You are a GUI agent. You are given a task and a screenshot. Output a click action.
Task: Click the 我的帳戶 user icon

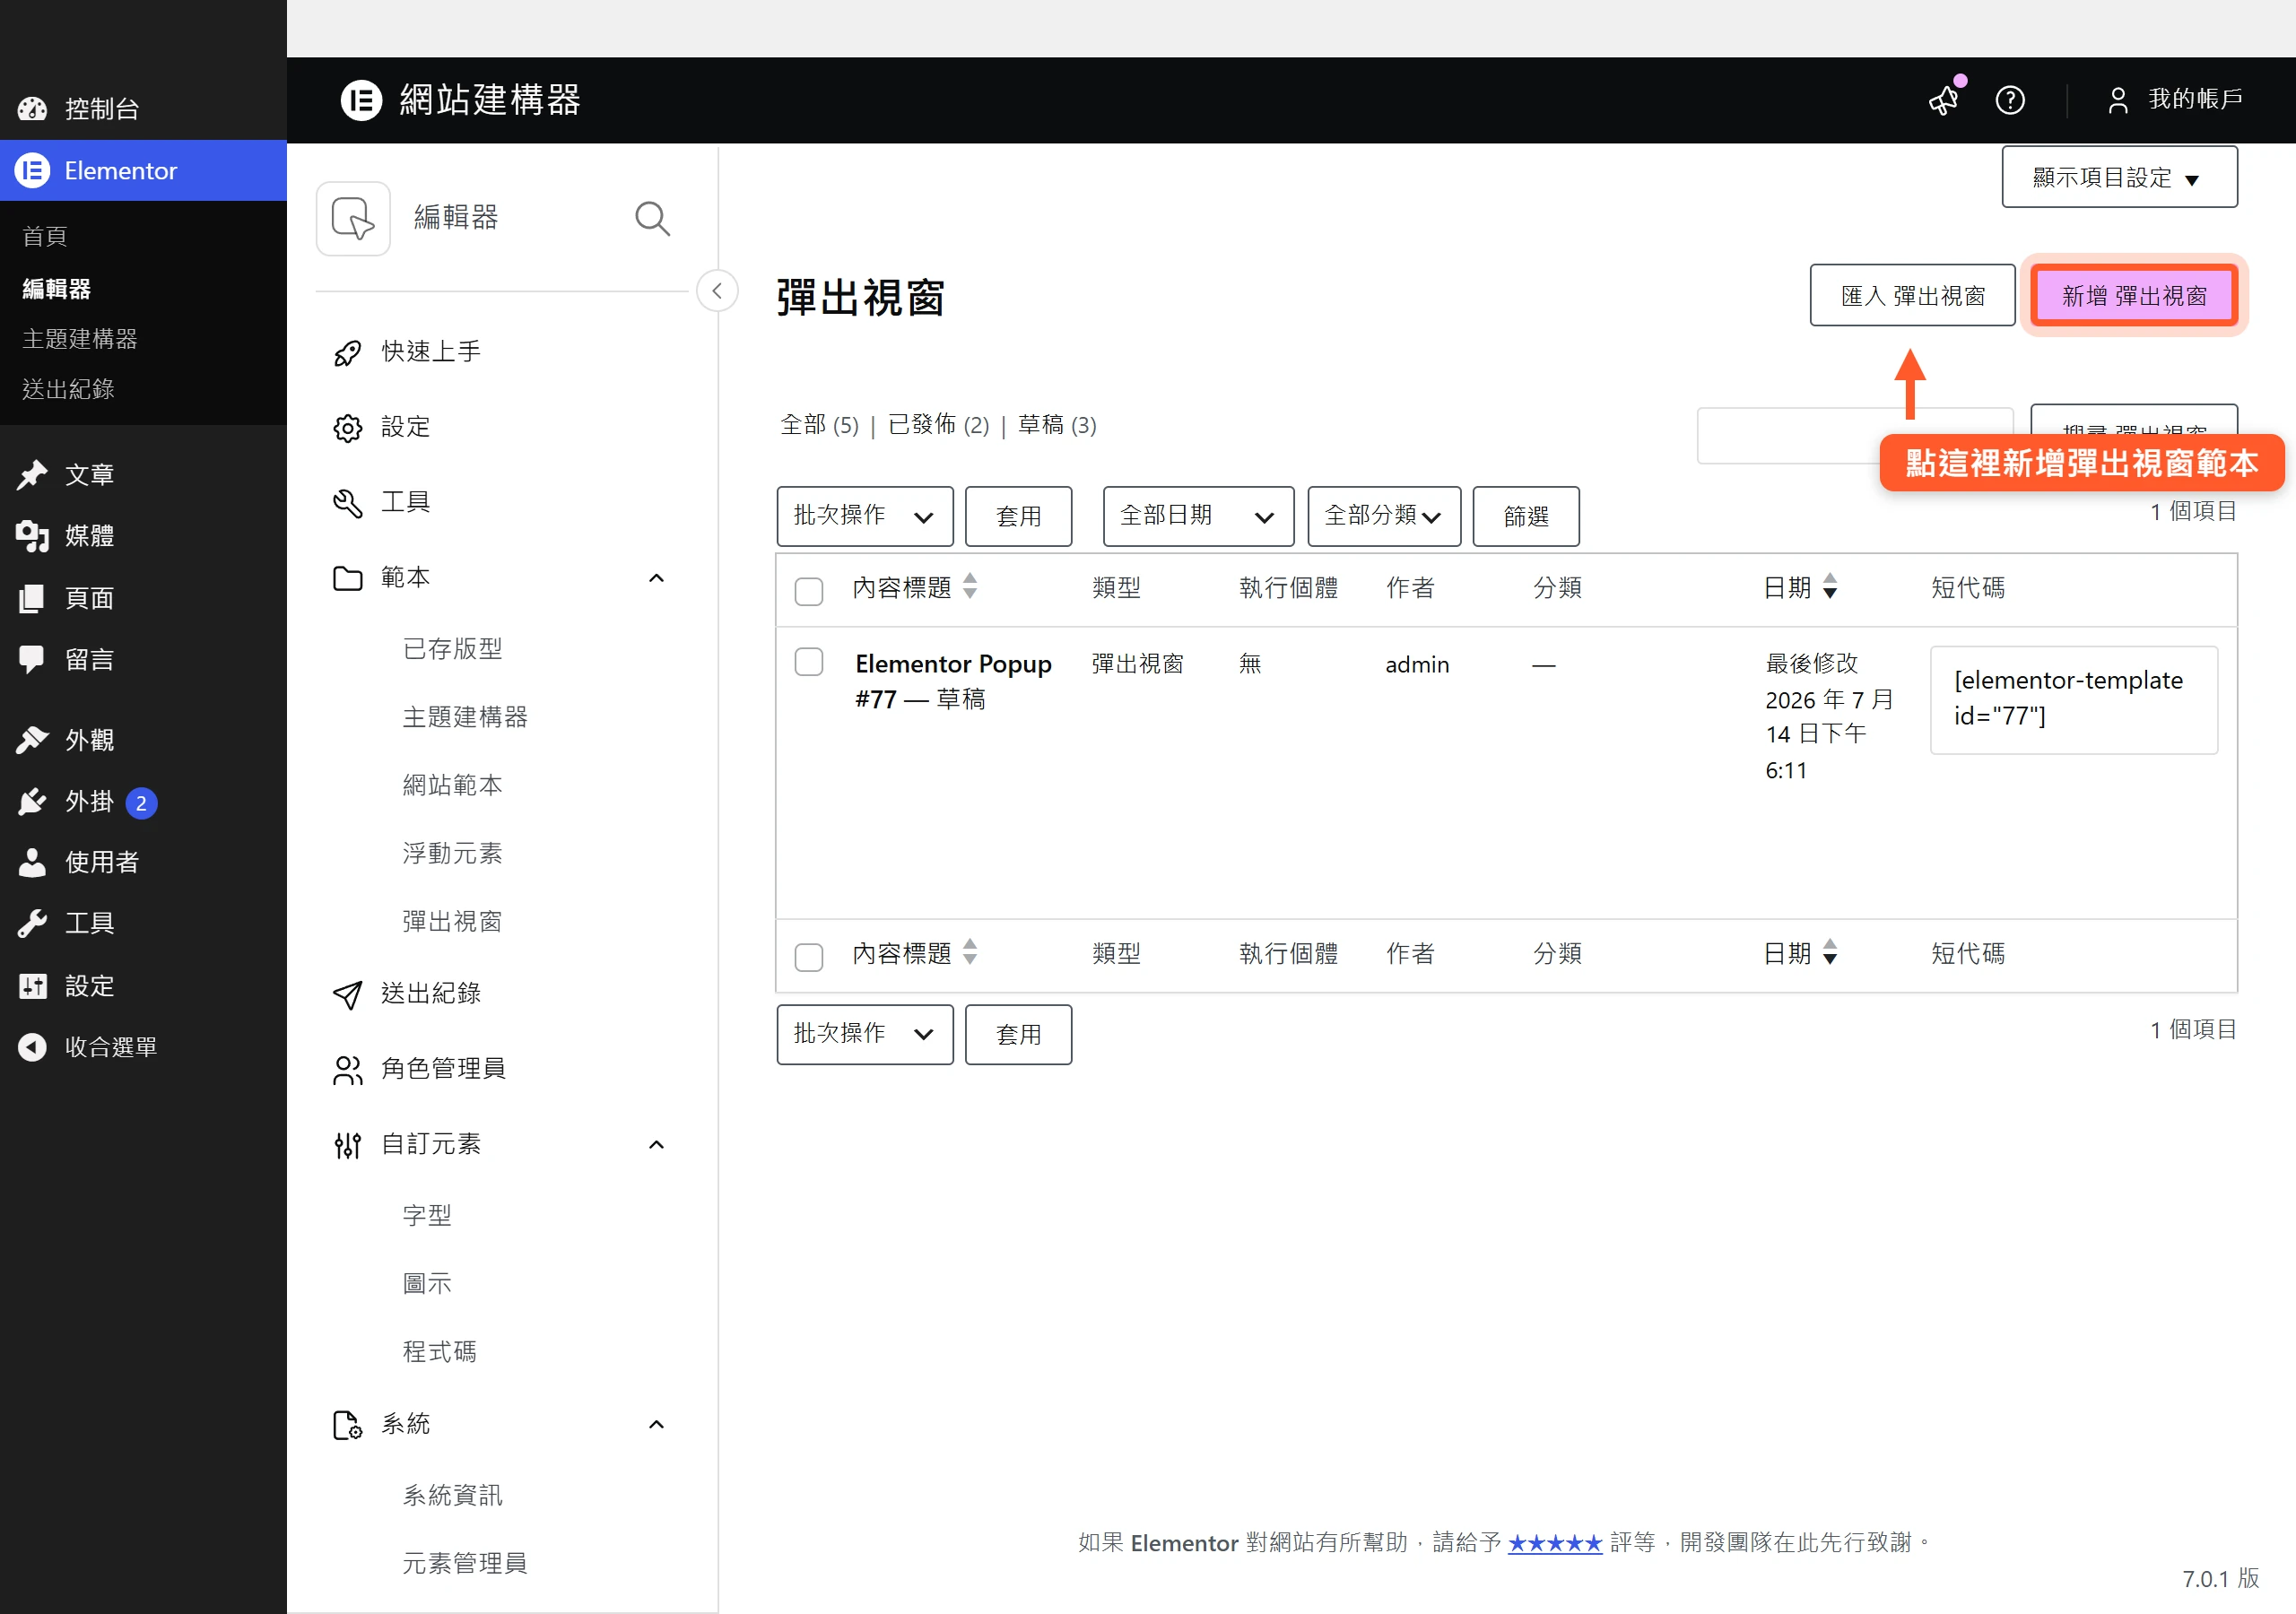(2118, 100)
